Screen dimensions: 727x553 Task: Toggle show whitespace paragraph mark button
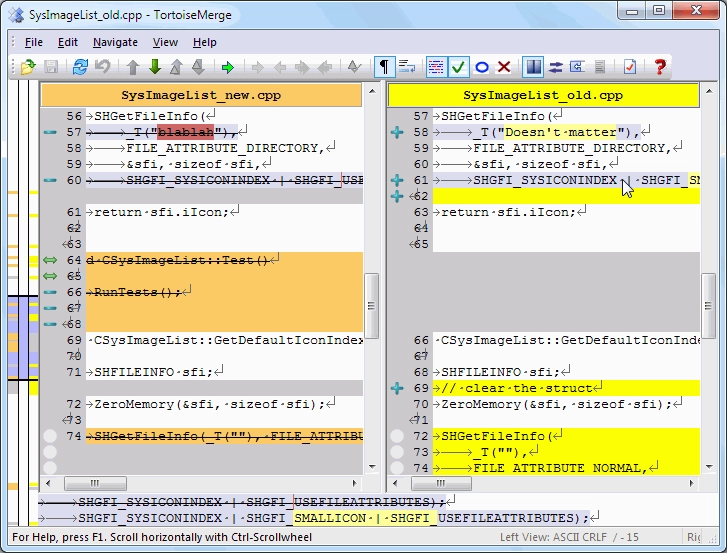point(384,67)
